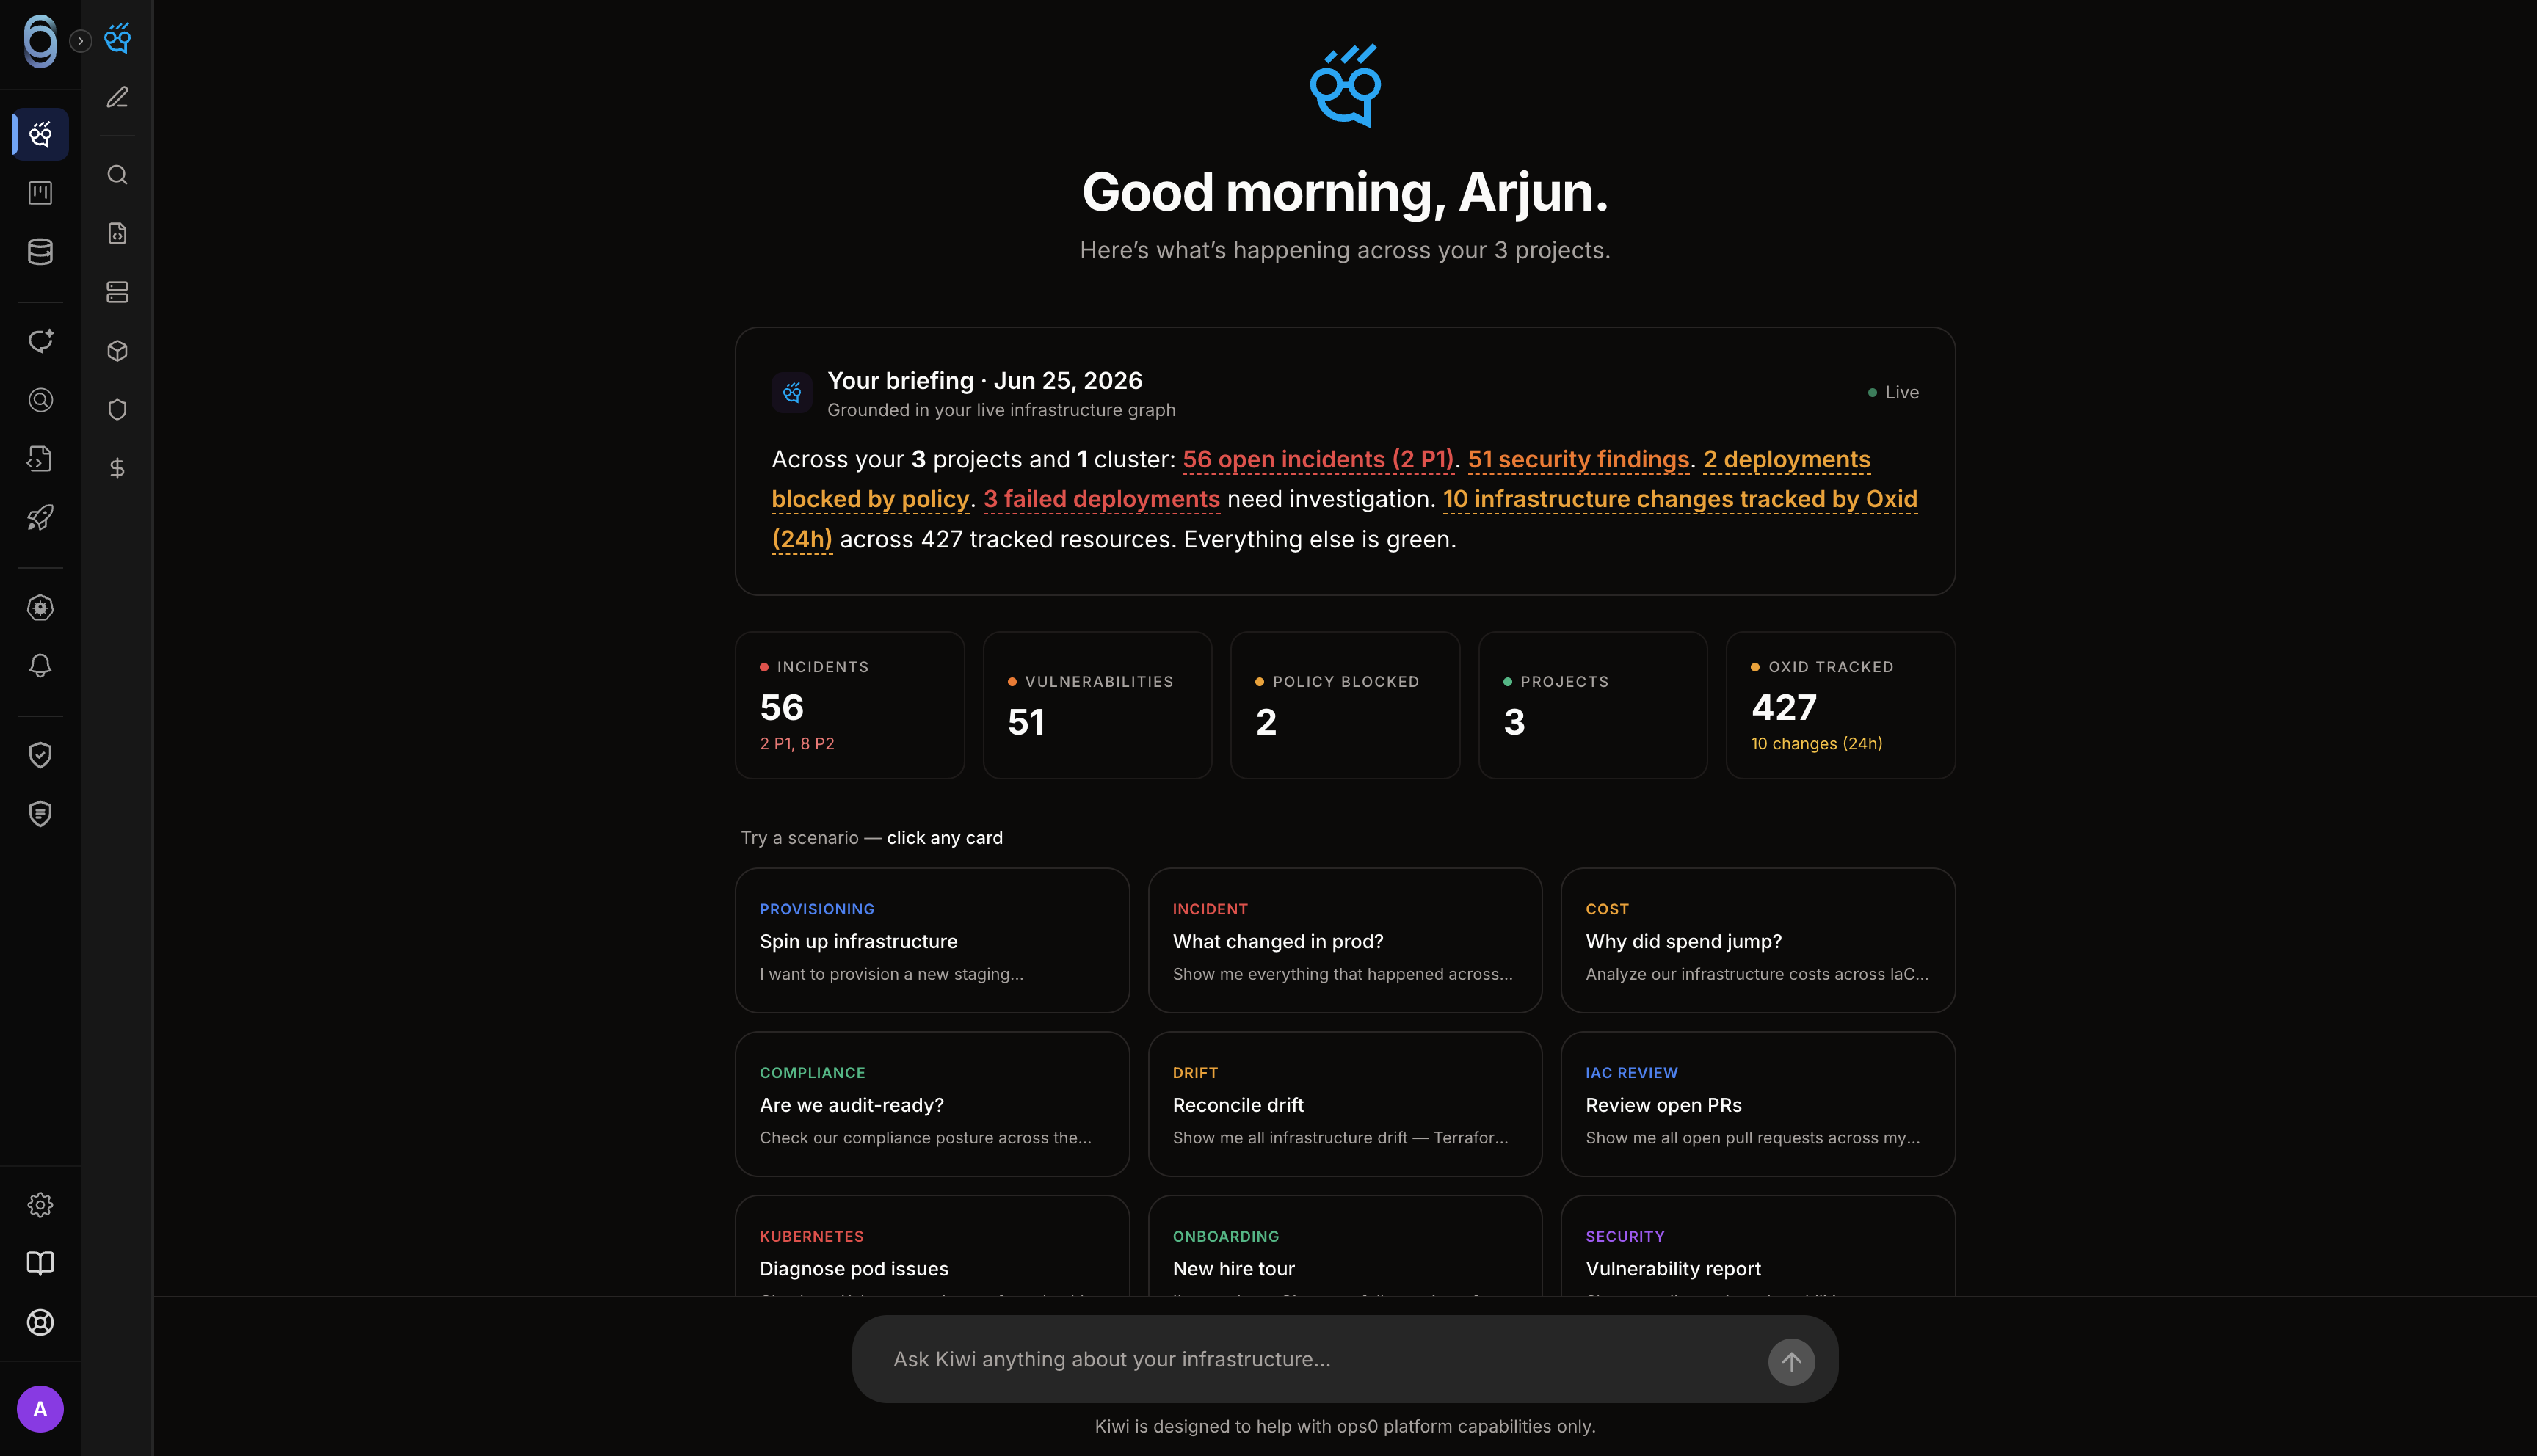Open the user avatar A menu
Viewport: 2537px width, 1456px height.
(40, 1409)
